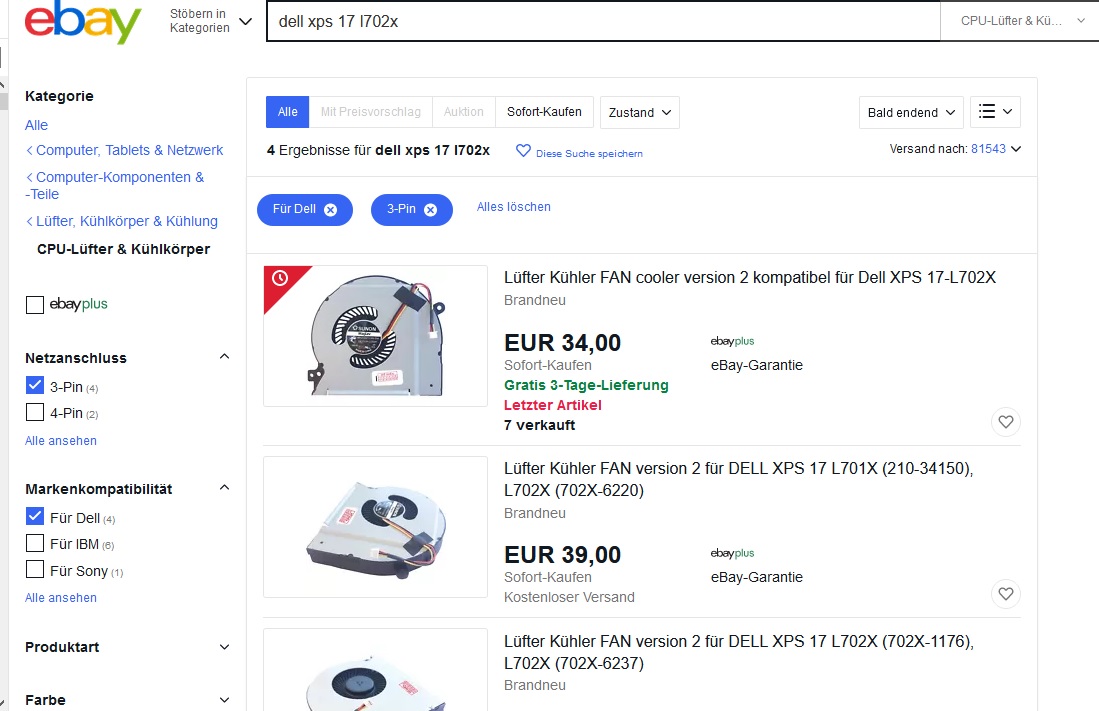Screen dimensions: 1099x711
Task: Open listing for L701X (210-34150) fan
Action: click(x=739, y=479)
